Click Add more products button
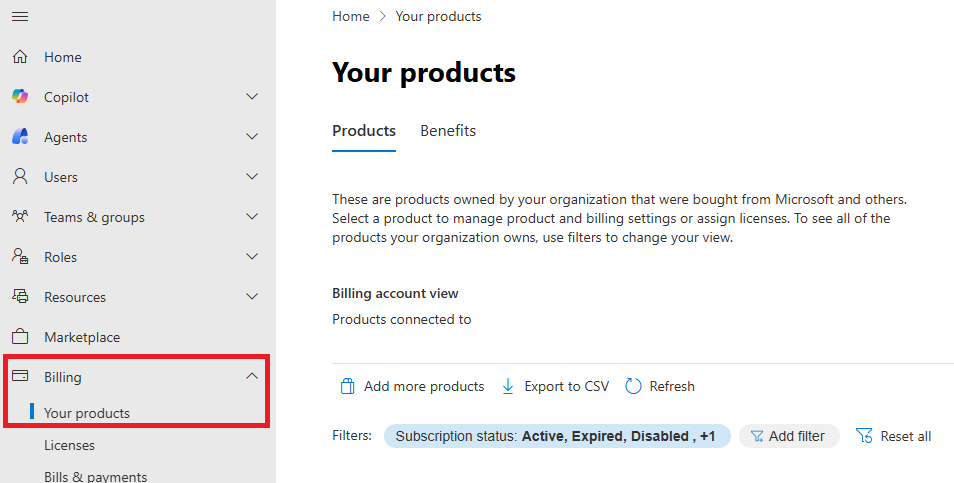The image size is (954, 483). [412, 386]
